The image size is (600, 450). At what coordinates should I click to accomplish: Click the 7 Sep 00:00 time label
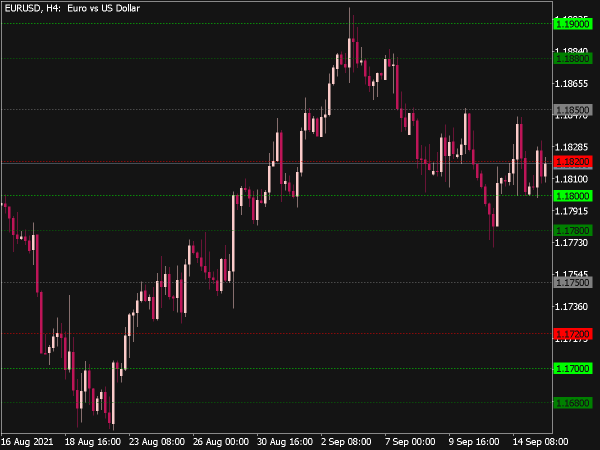click(x=410, y=442)
